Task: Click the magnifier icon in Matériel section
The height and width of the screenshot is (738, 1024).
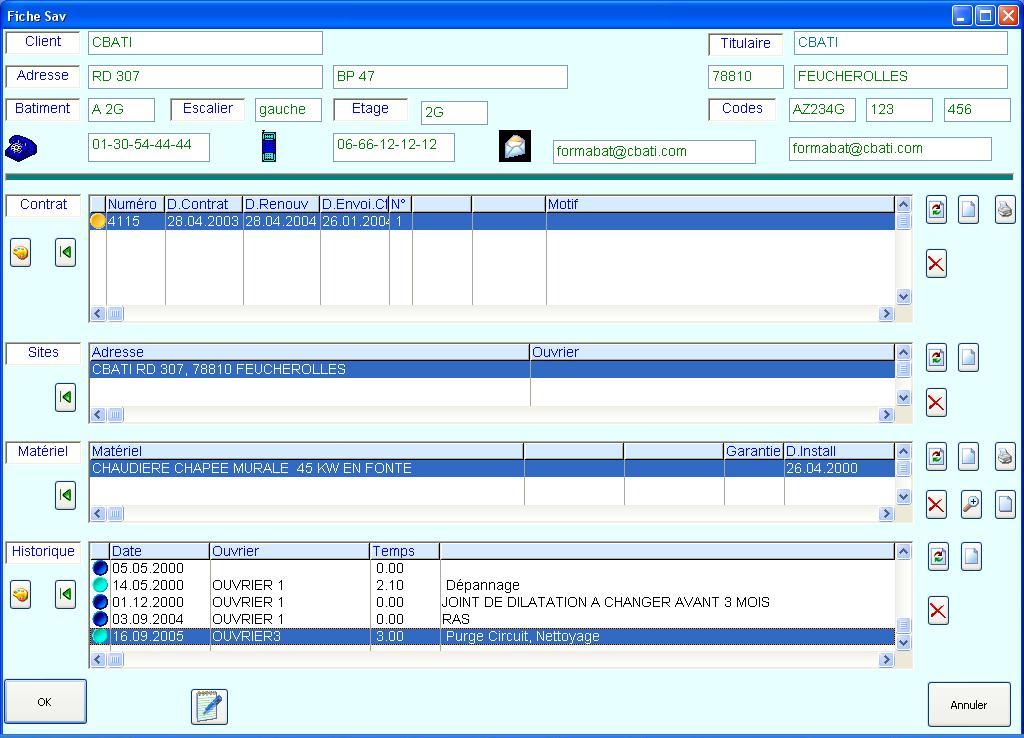Action: 971,505
